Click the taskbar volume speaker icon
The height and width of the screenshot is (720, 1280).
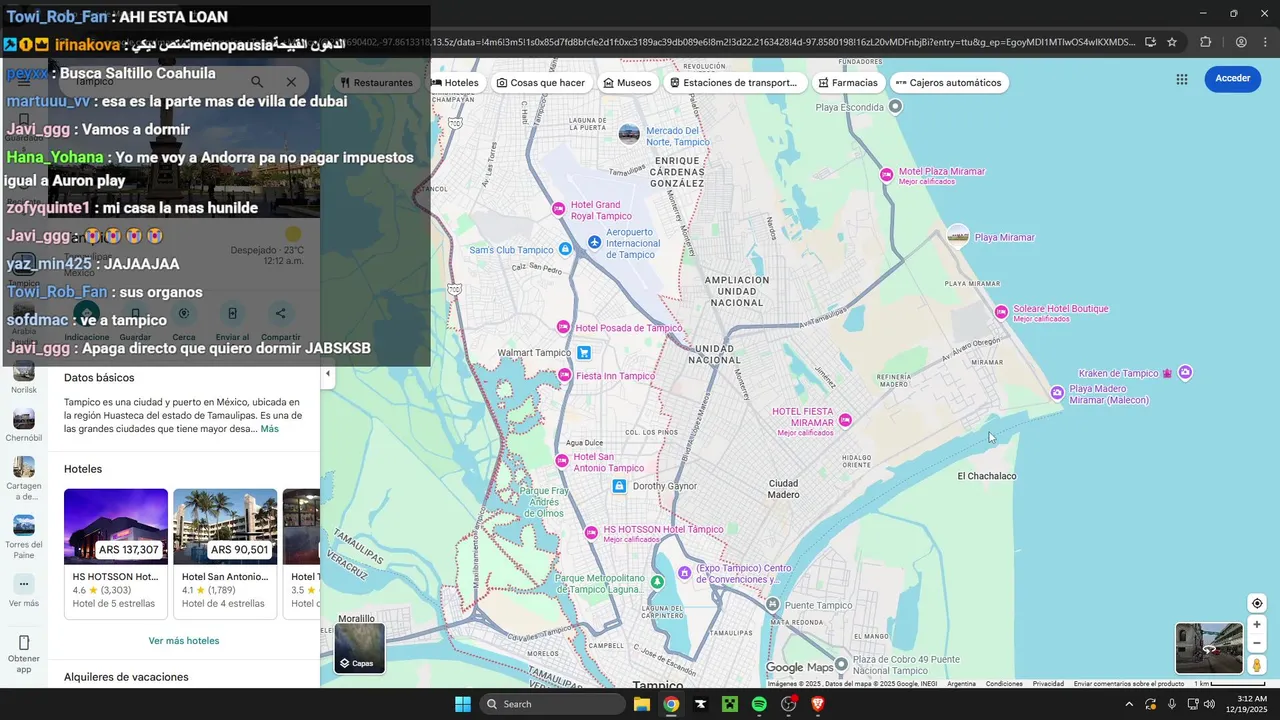1209,704
